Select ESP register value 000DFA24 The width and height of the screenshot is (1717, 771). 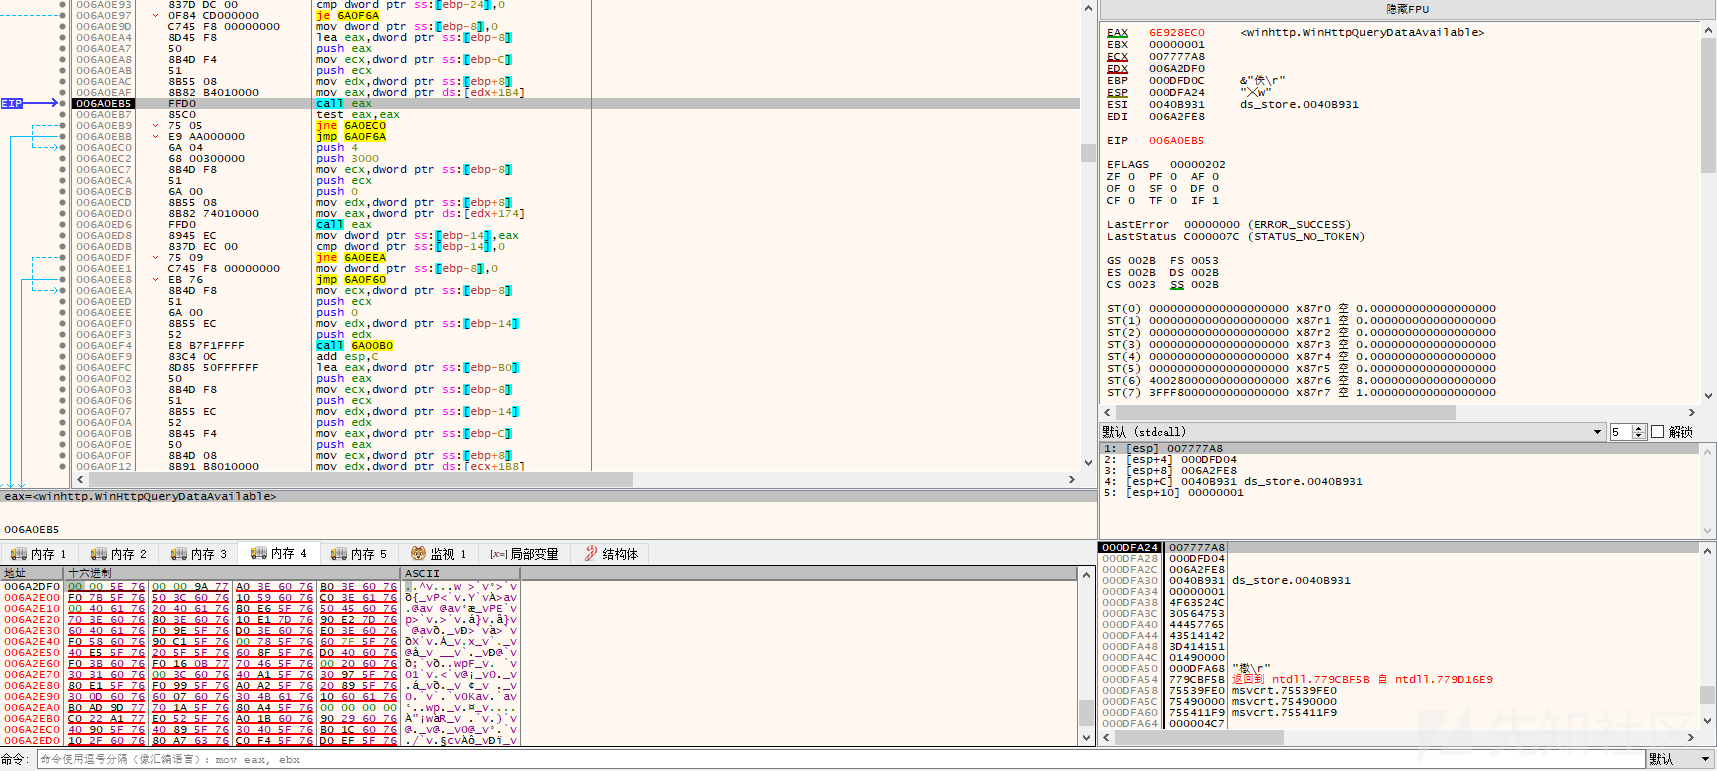pos(1176,92)
